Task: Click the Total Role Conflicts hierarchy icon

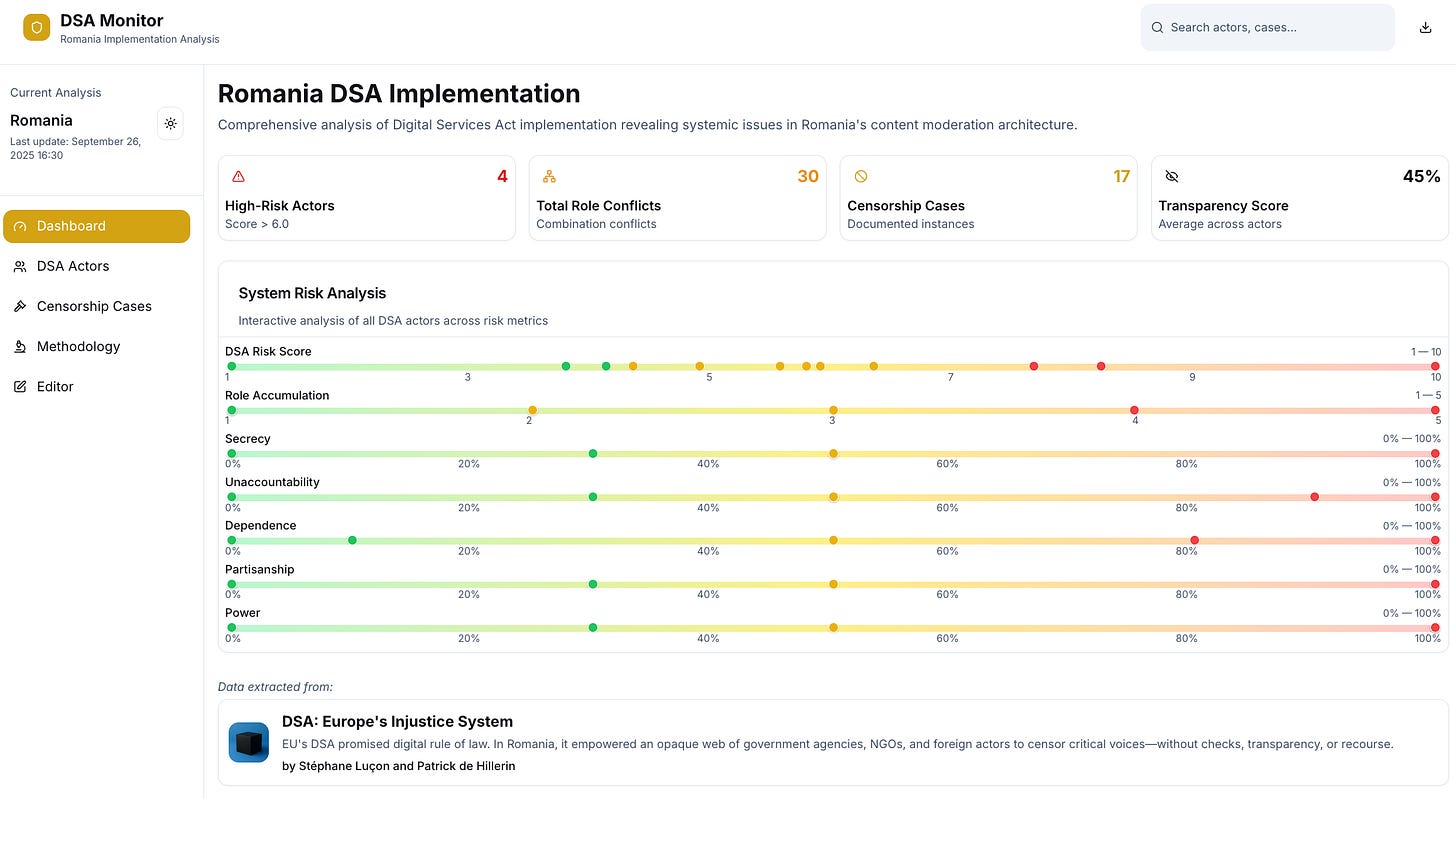Action: coord(549,176)
